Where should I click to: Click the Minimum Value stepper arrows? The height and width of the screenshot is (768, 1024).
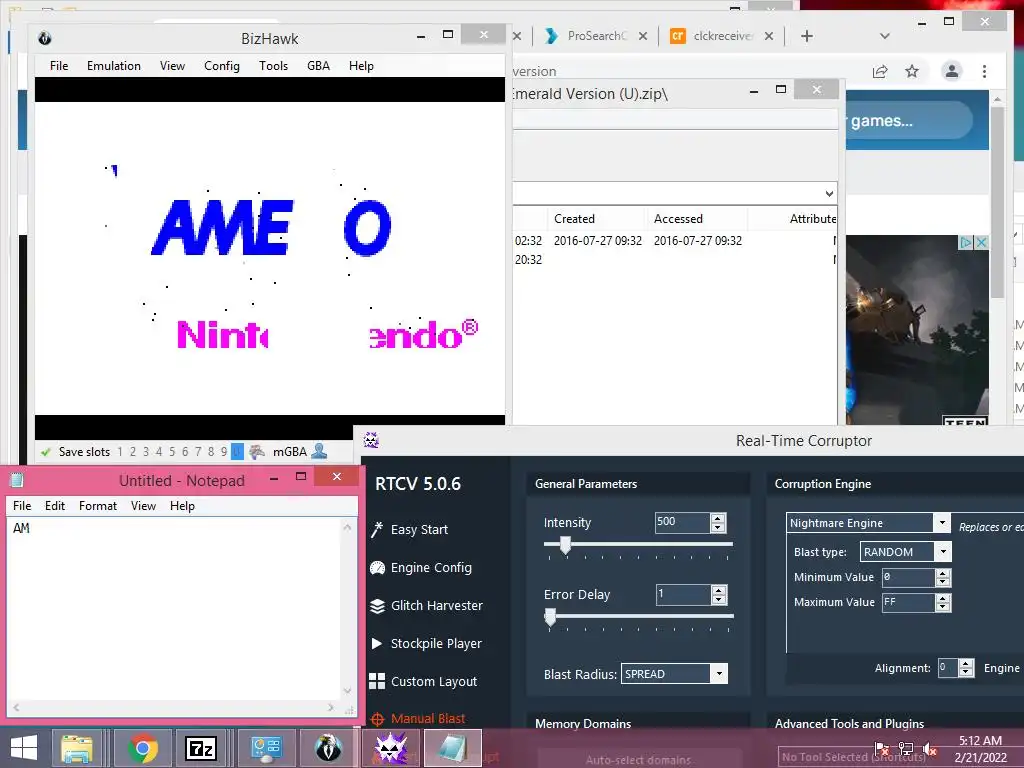pos(942,577)
